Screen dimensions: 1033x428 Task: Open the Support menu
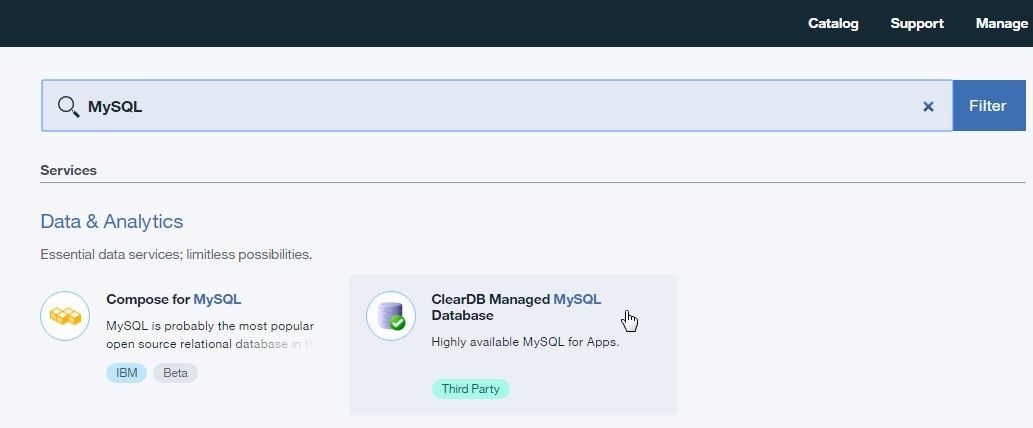[916, 23]
